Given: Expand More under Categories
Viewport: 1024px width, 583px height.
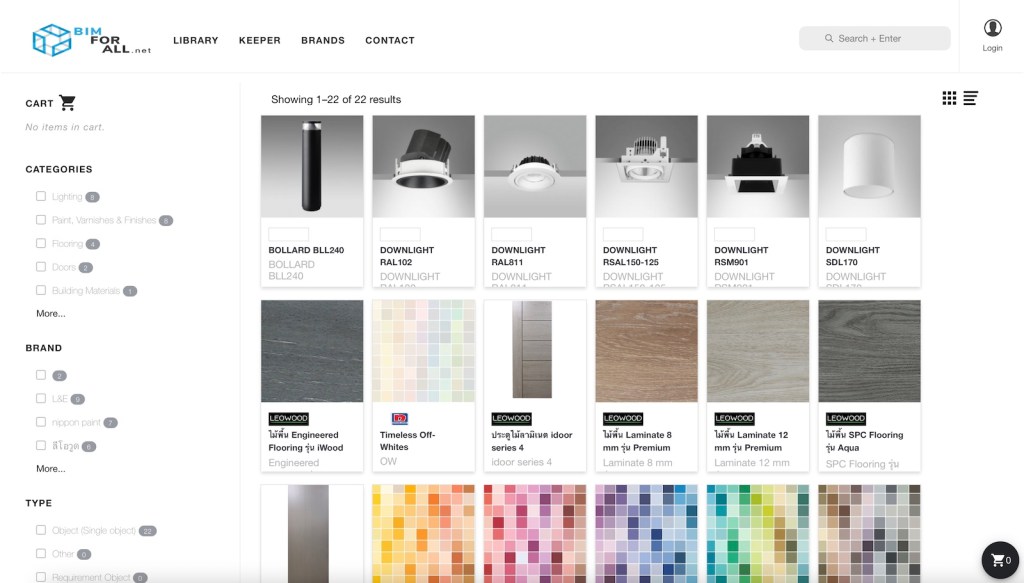Looking at the screenshot, I should 50,314.
